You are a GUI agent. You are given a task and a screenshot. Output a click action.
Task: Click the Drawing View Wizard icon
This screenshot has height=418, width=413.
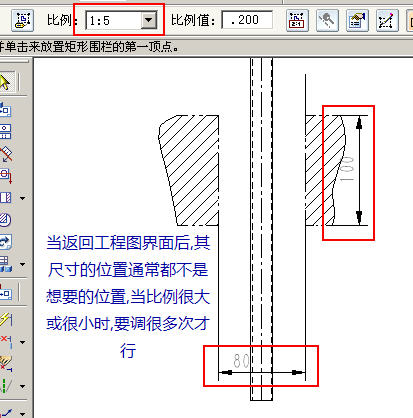[x=5, y=109]
